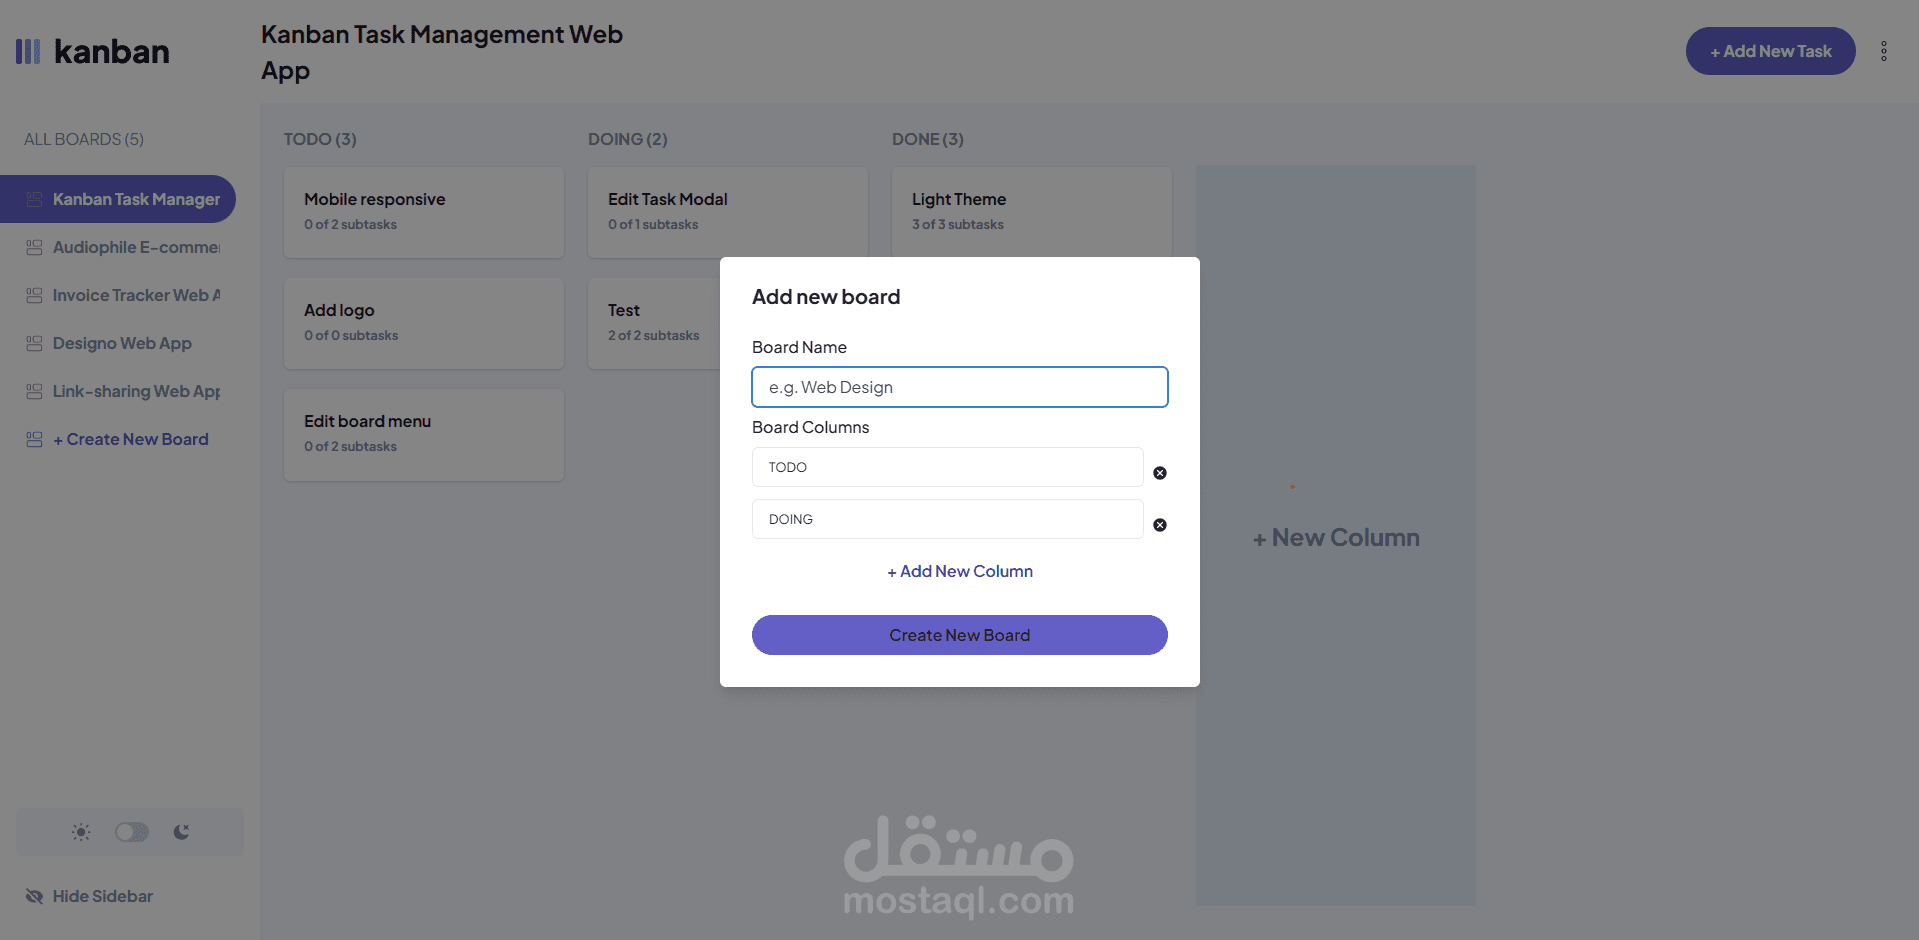Screen dimensions: 1919x940
Task: Toggle the dark theme switch
Action: [131, 832]
